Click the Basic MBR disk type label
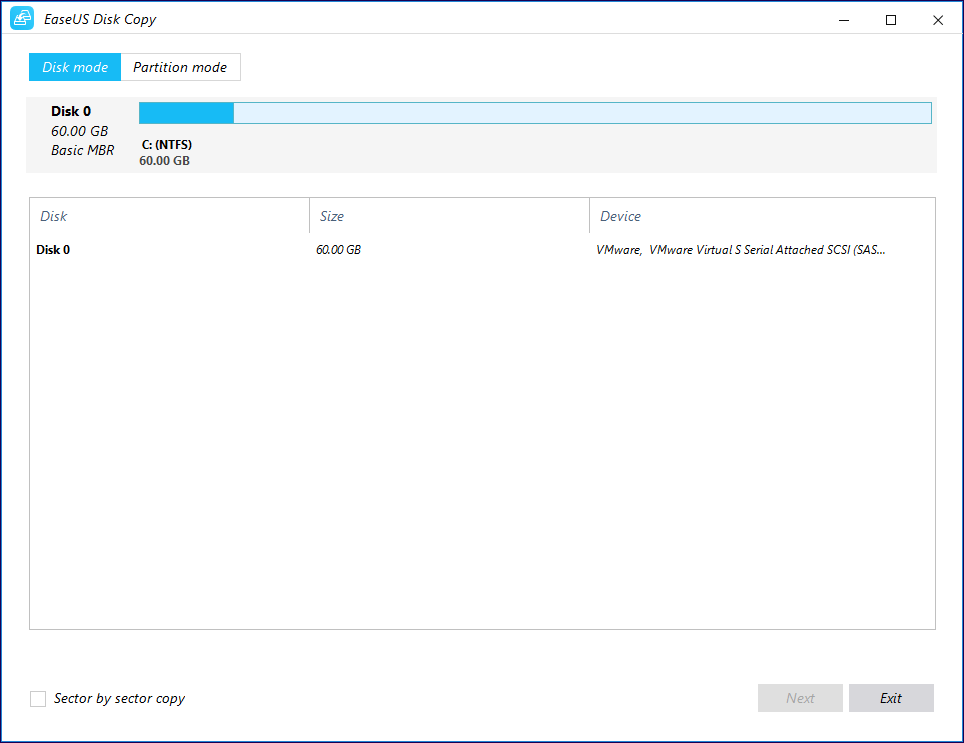Image resolution: width=964 pixels, height=743 pixels. [x=82, y=150]
